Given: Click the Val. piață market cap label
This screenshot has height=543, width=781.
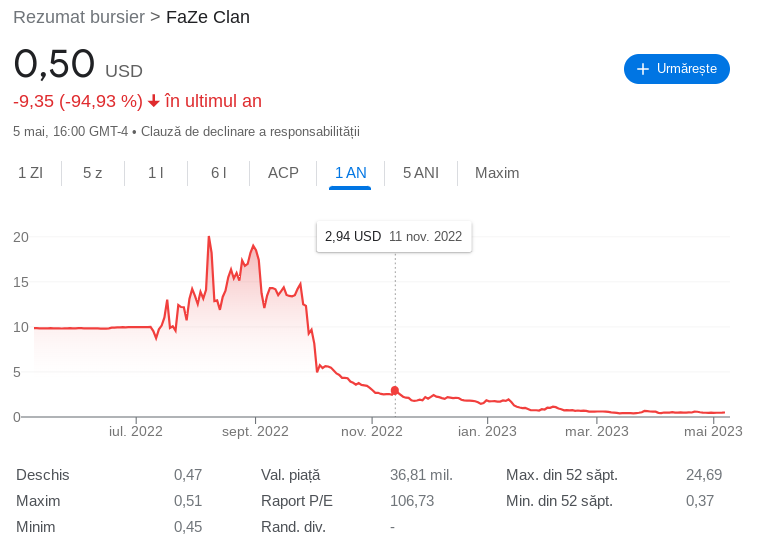Looking at the screenshot, I should (x=290, y=475).
